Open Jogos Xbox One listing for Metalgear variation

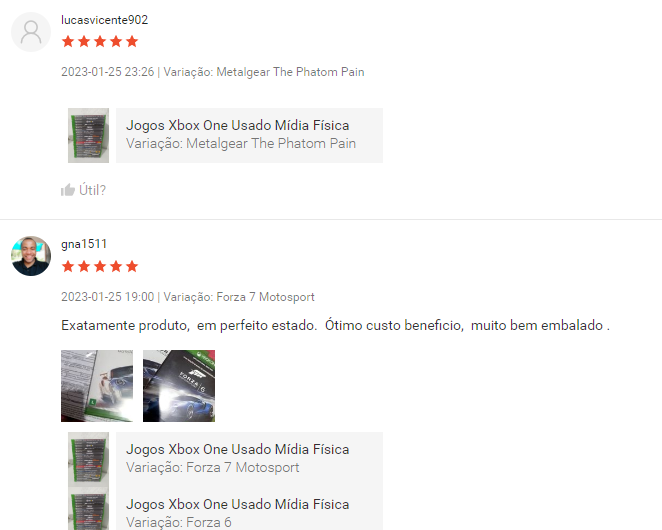pos(249,136)
